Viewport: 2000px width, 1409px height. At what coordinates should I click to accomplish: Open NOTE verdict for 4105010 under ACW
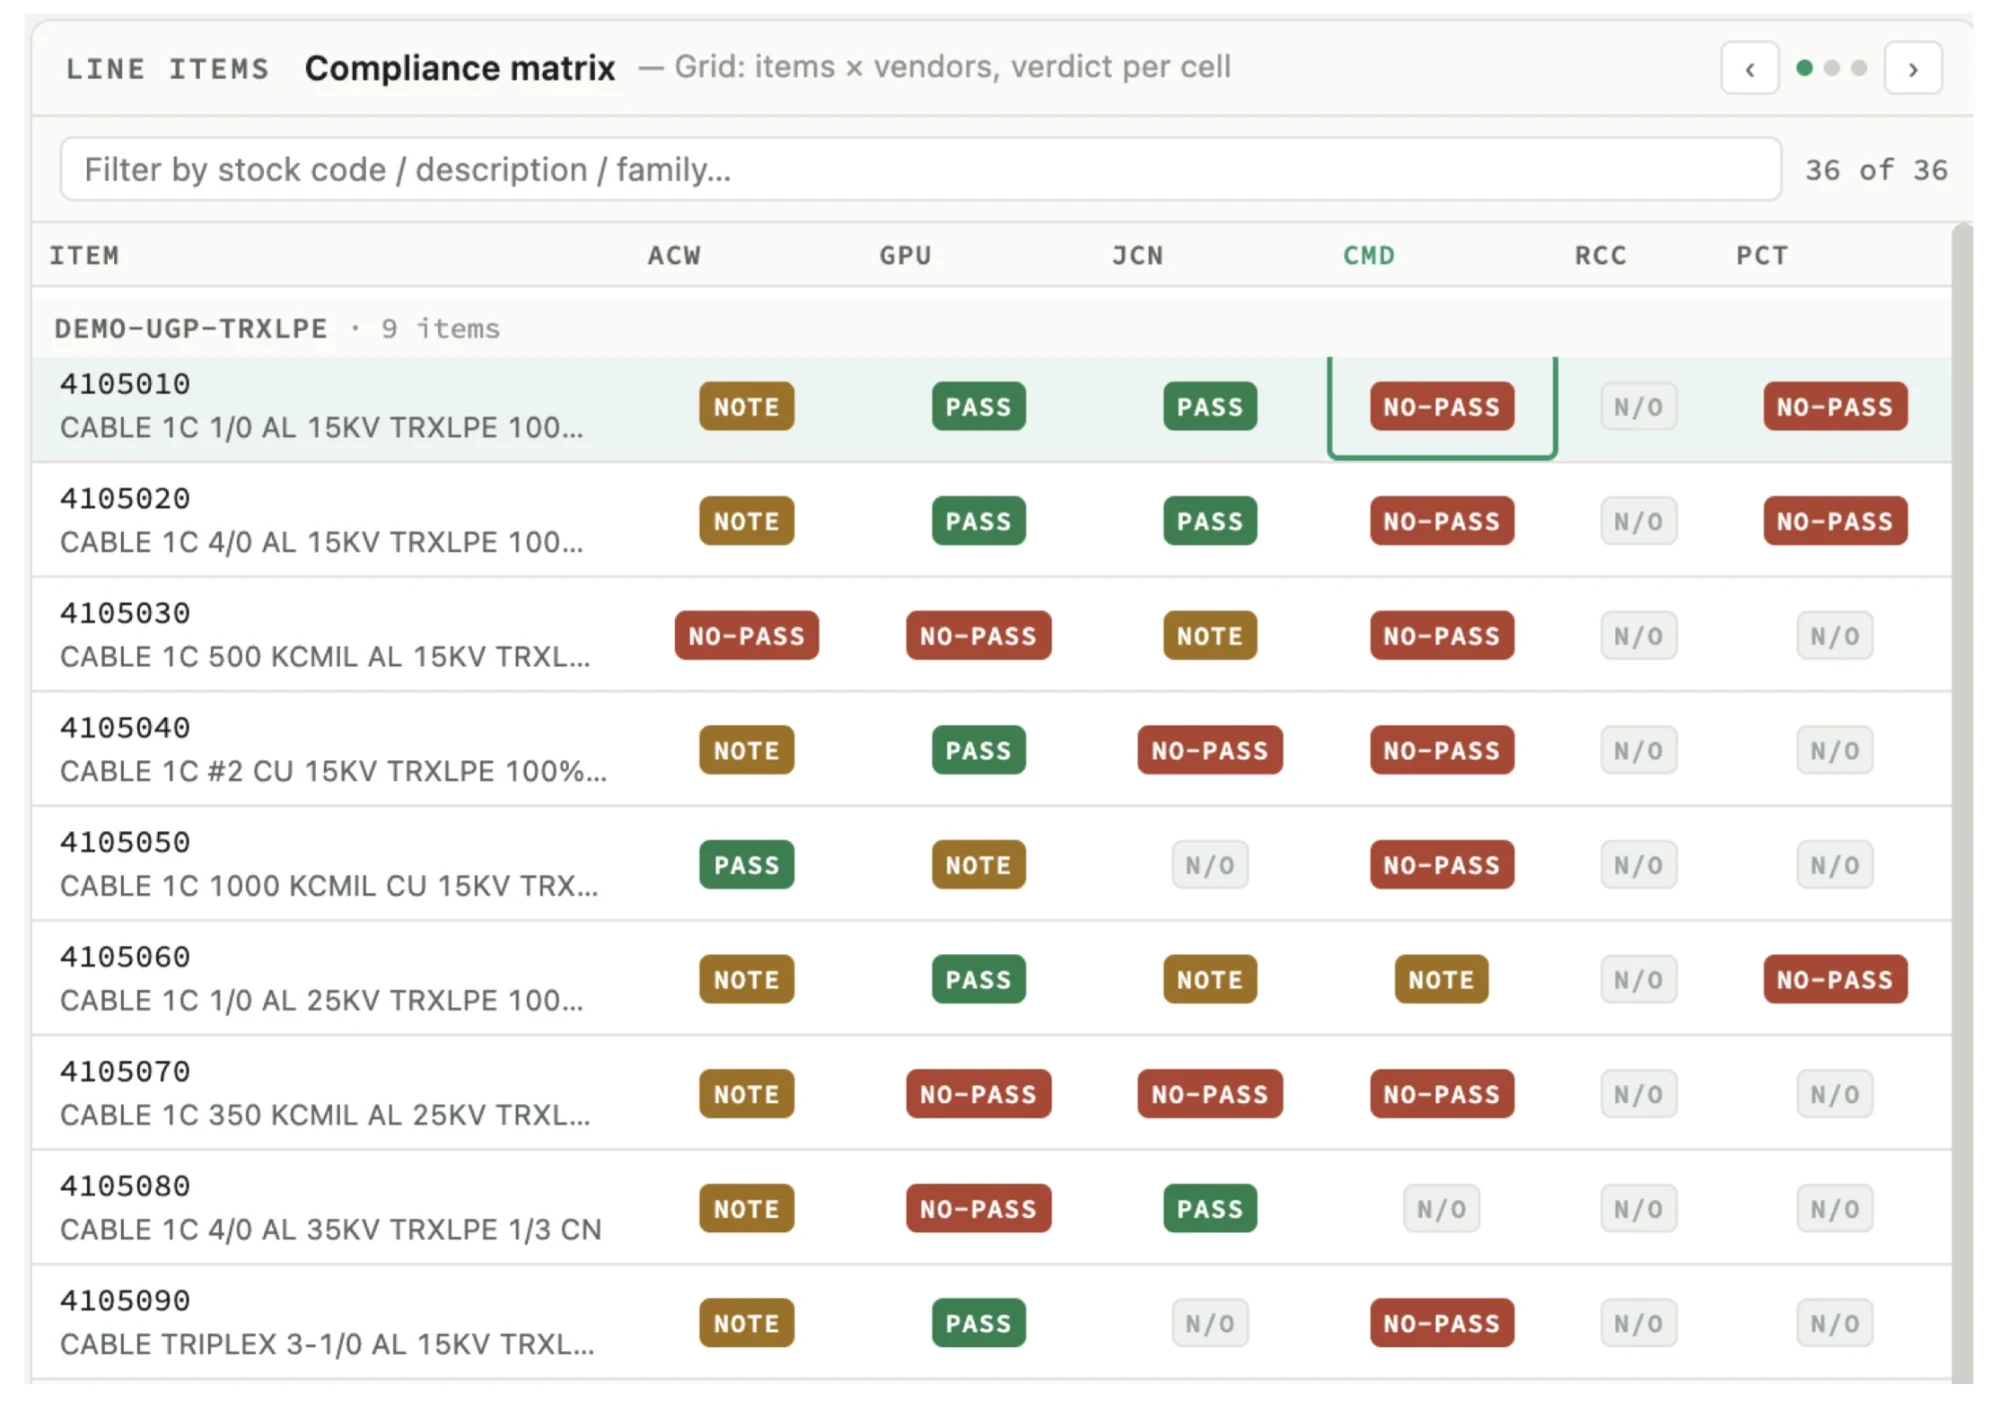pos(746,407)
